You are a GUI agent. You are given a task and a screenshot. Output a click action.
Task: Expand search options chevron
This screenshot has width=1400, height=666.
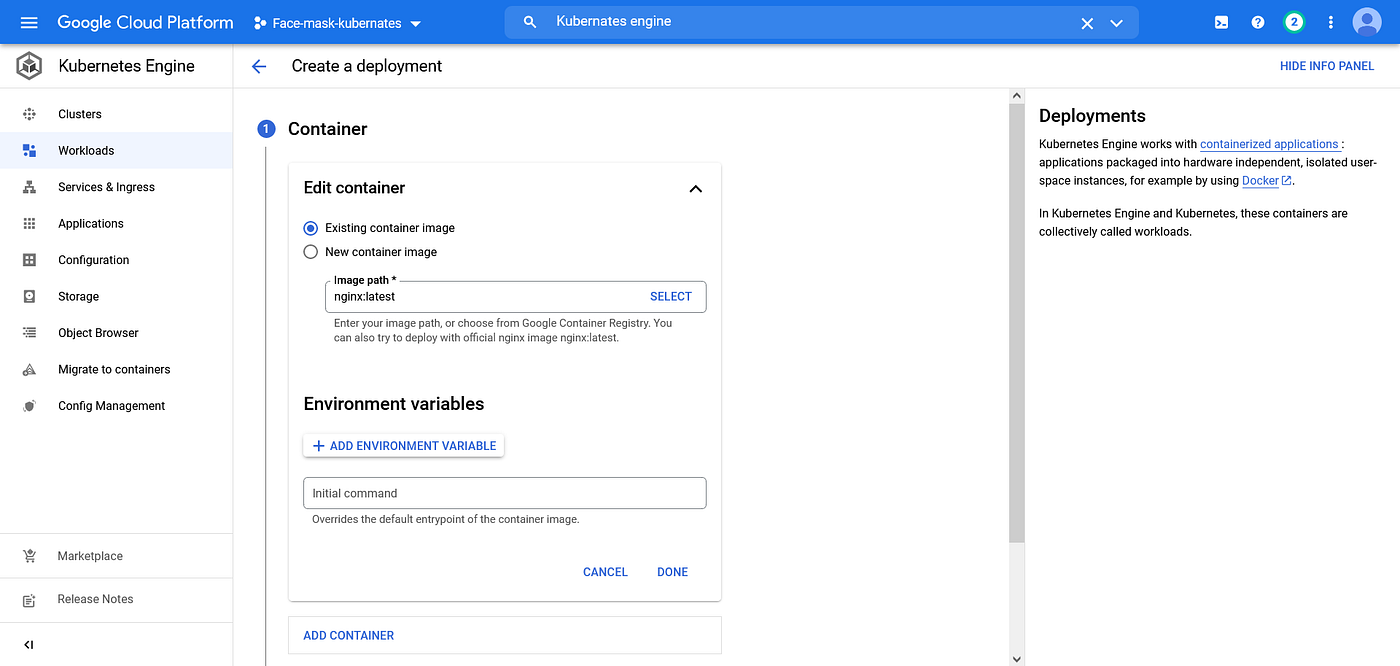(1117, 23)
